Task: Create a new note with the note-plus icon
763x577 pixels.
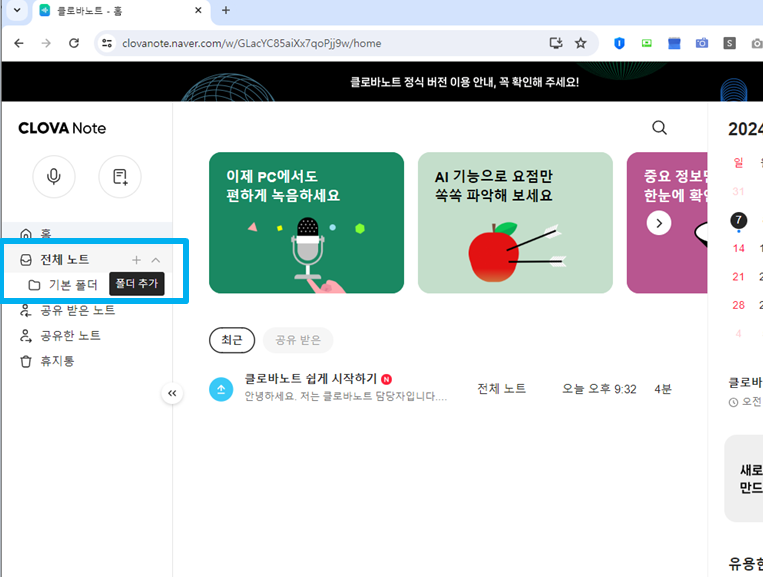Action: coord(120,177)
